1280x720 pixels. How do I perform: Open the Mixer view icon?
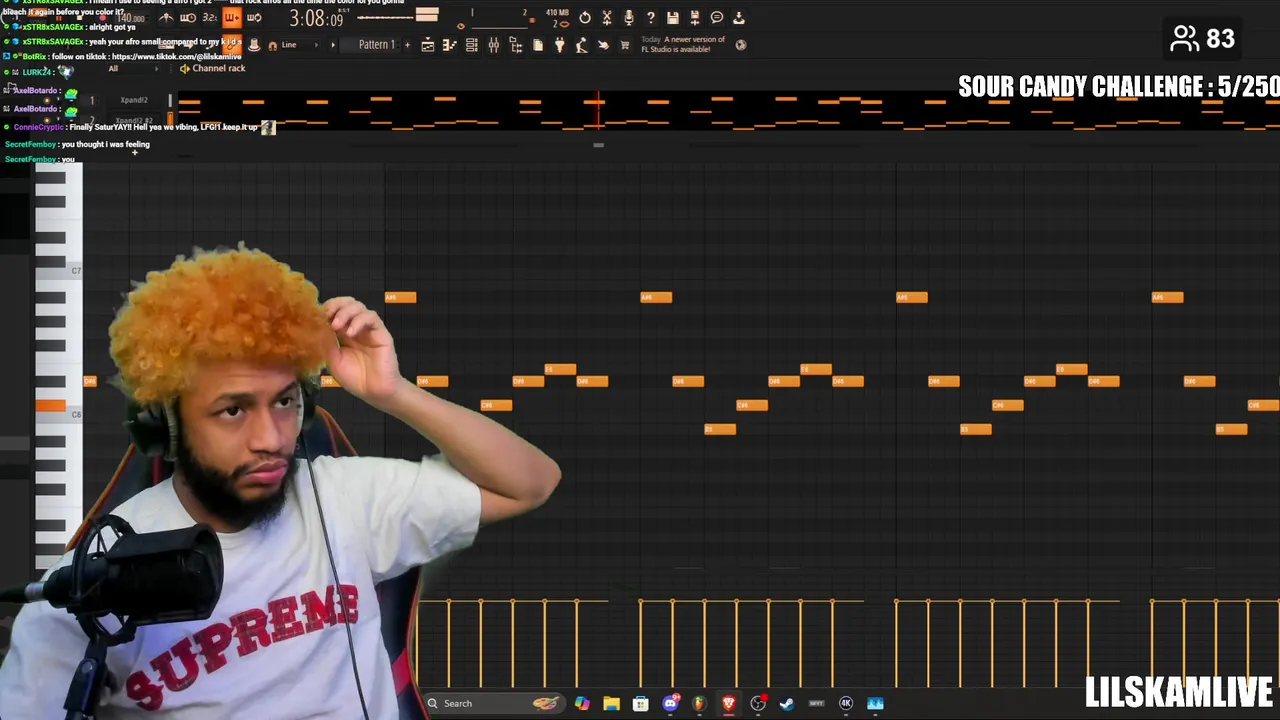pyautogui.click(x=493, y=45)
